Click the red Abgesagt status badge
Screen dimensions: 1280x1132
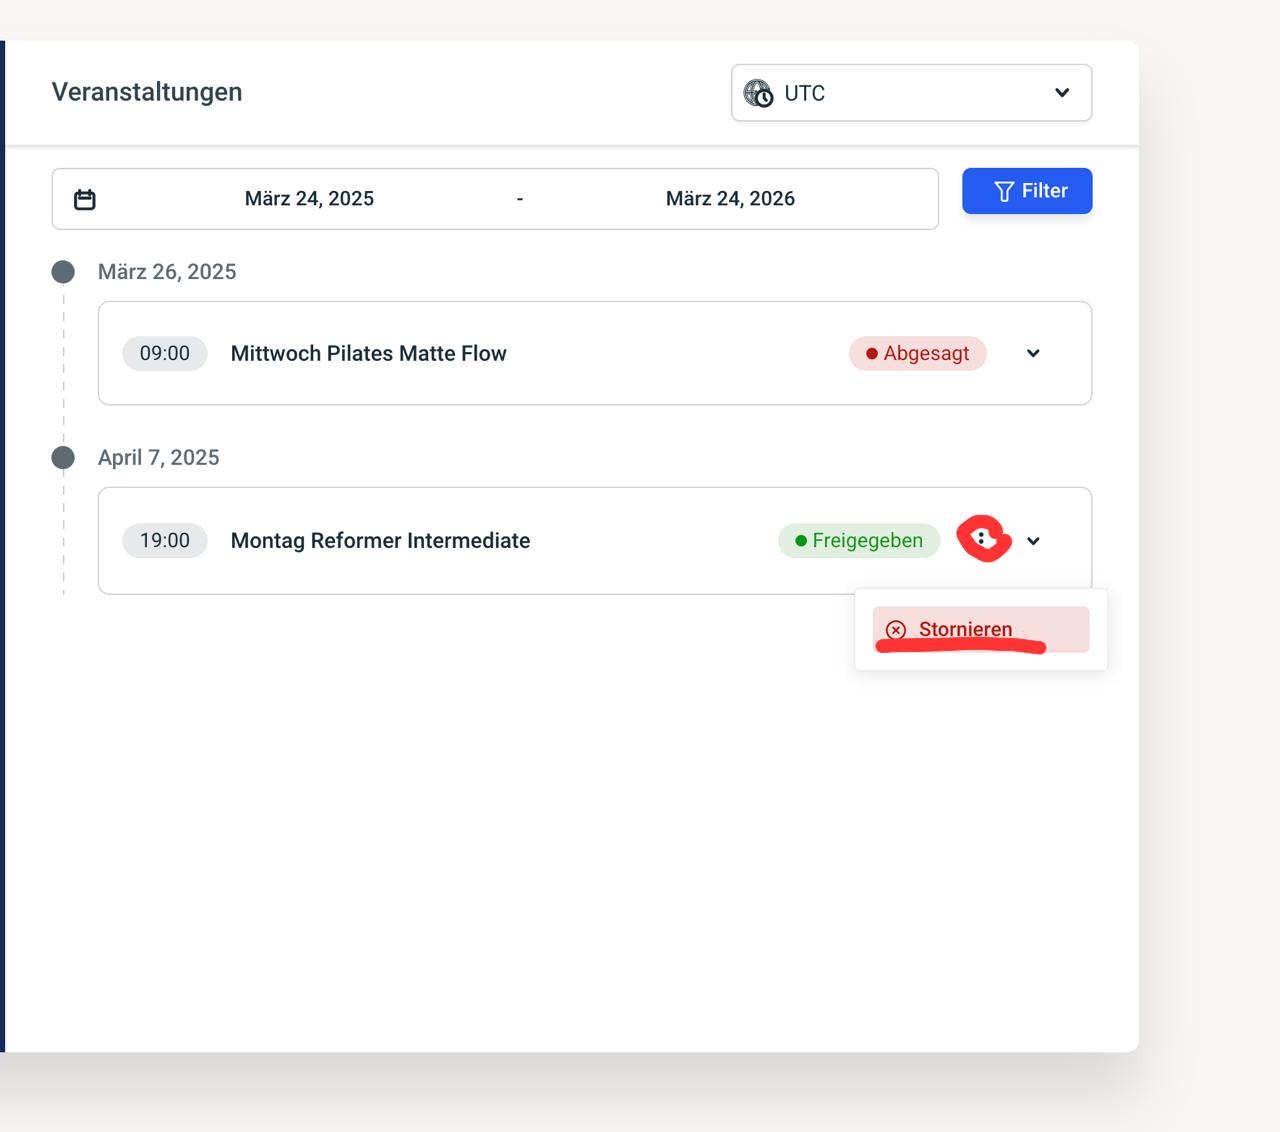click(917, 353)
